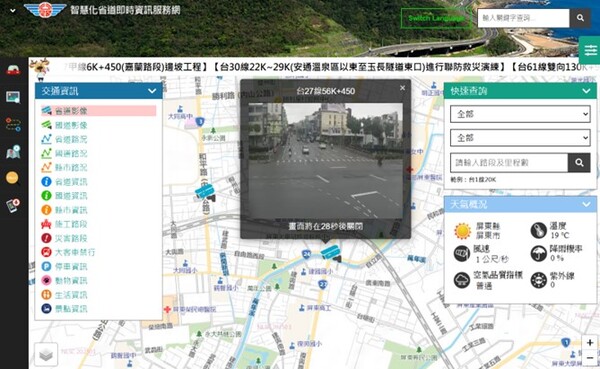Open the upper 全部 dropdown in 快速查詢

[x=520, y=114]
